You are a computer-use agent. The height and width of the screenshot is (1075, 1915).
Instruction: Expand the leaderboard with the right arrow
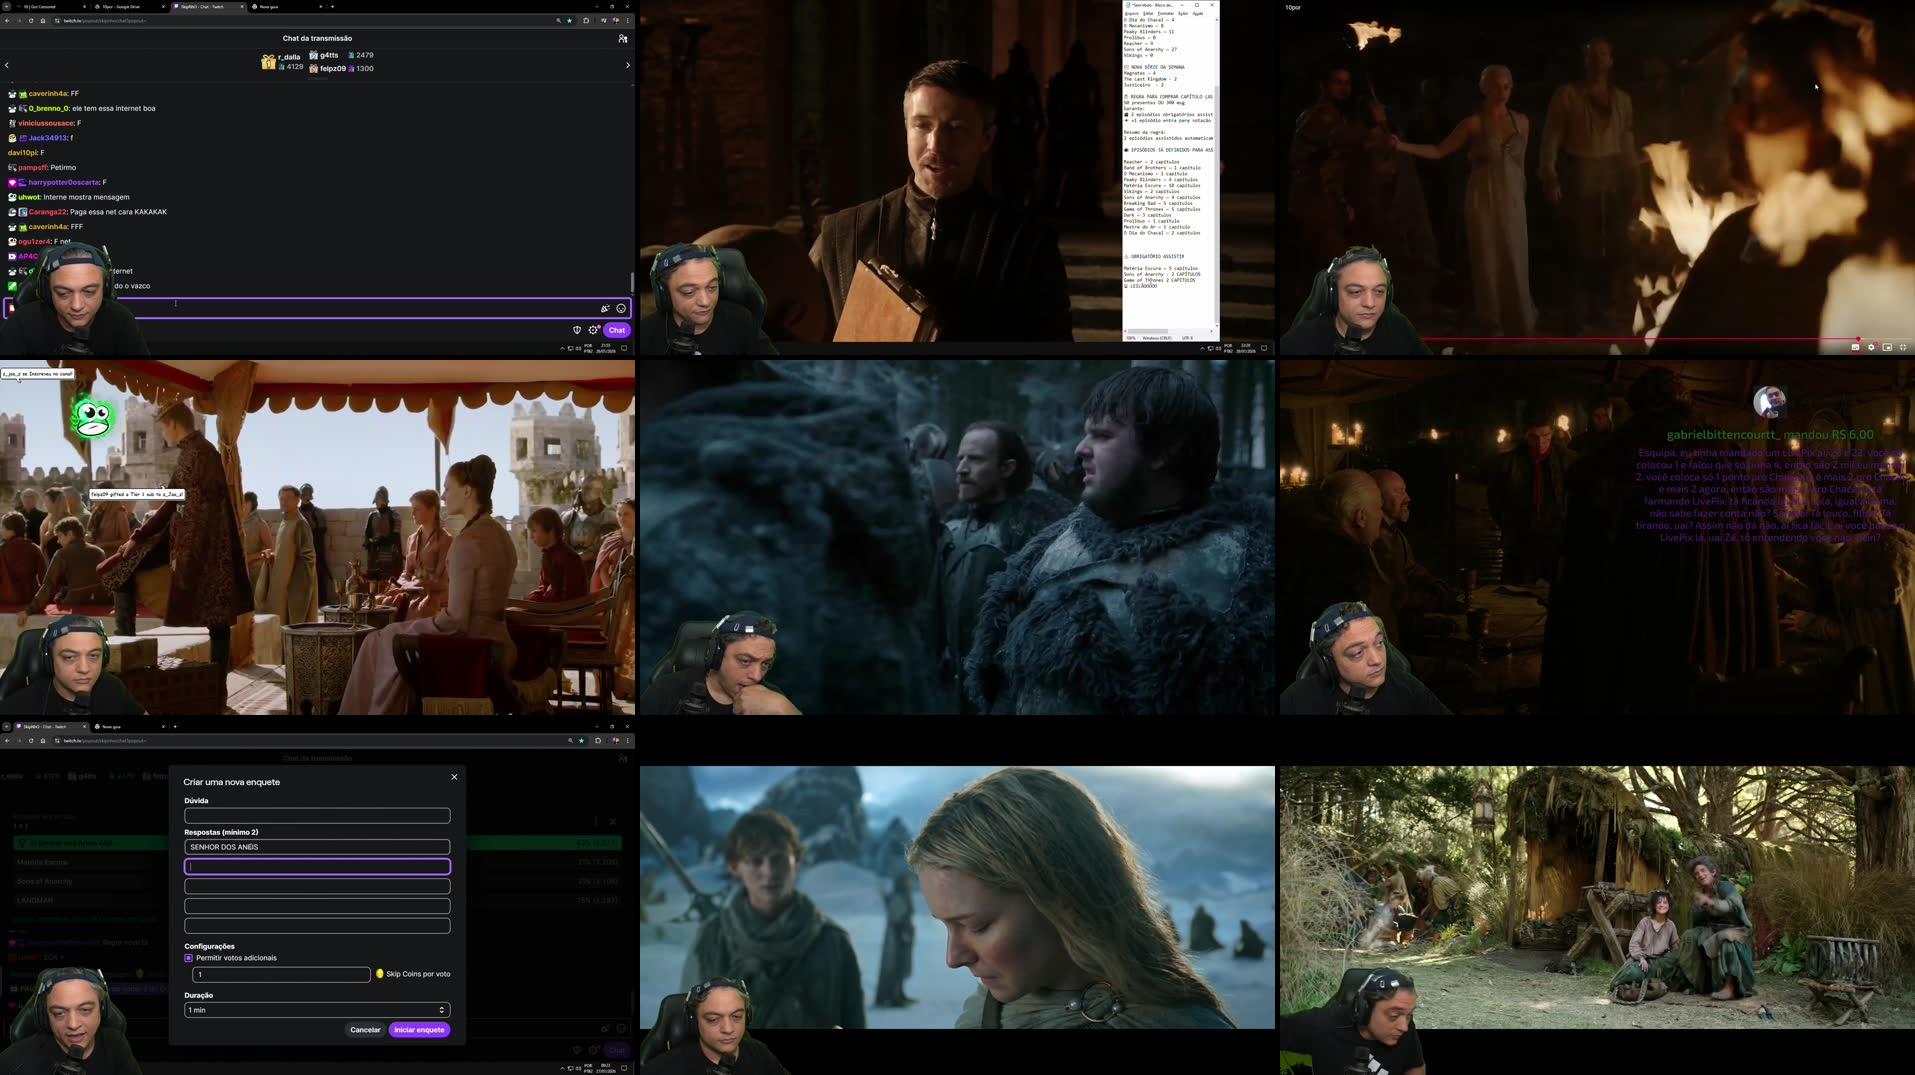click(627, 64)
